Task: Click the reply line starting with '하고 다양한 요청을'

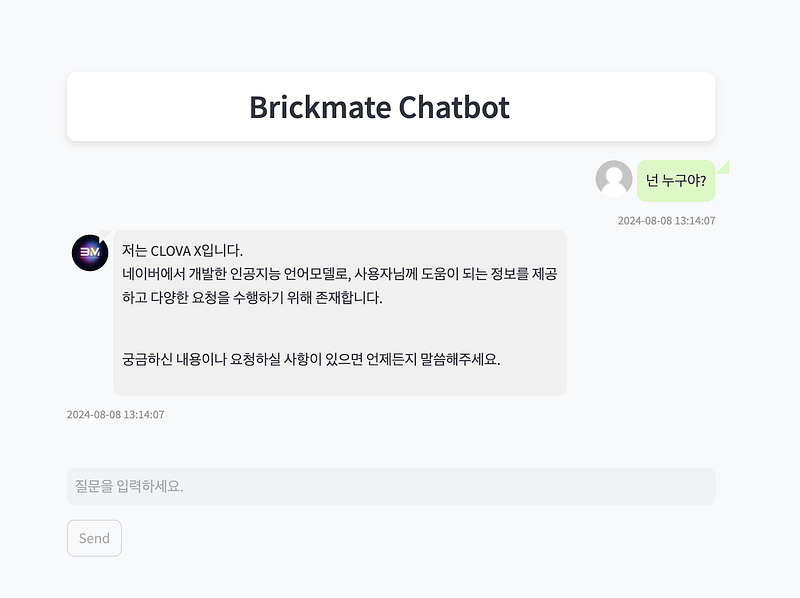Action: tap(252, 297)
